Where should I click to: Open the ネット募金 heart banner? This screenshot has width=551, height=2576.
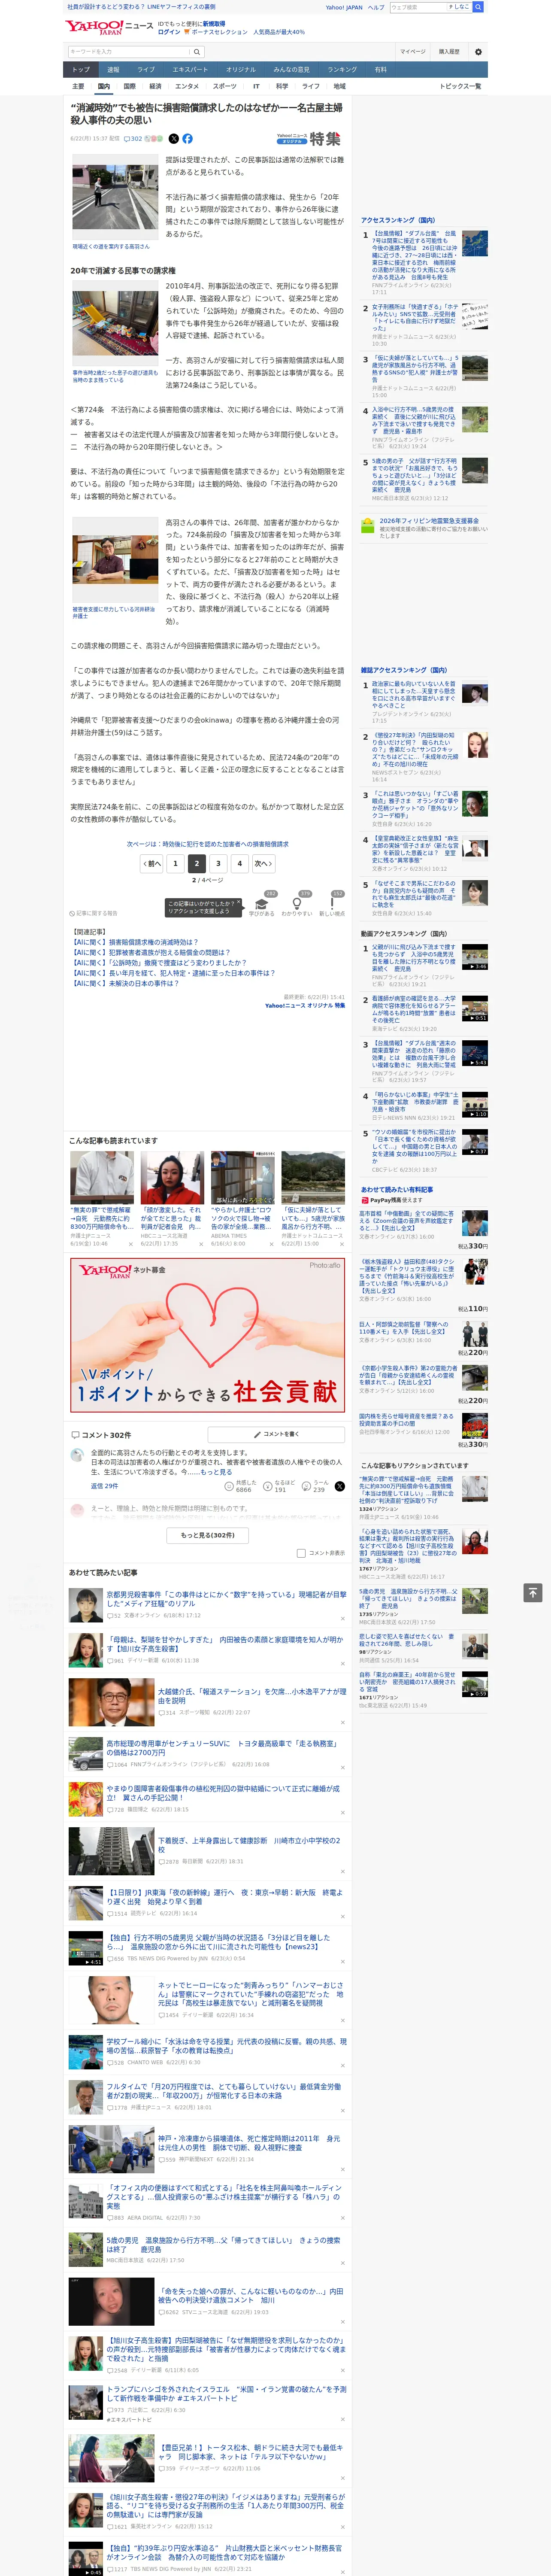[x=207, y=1334]
